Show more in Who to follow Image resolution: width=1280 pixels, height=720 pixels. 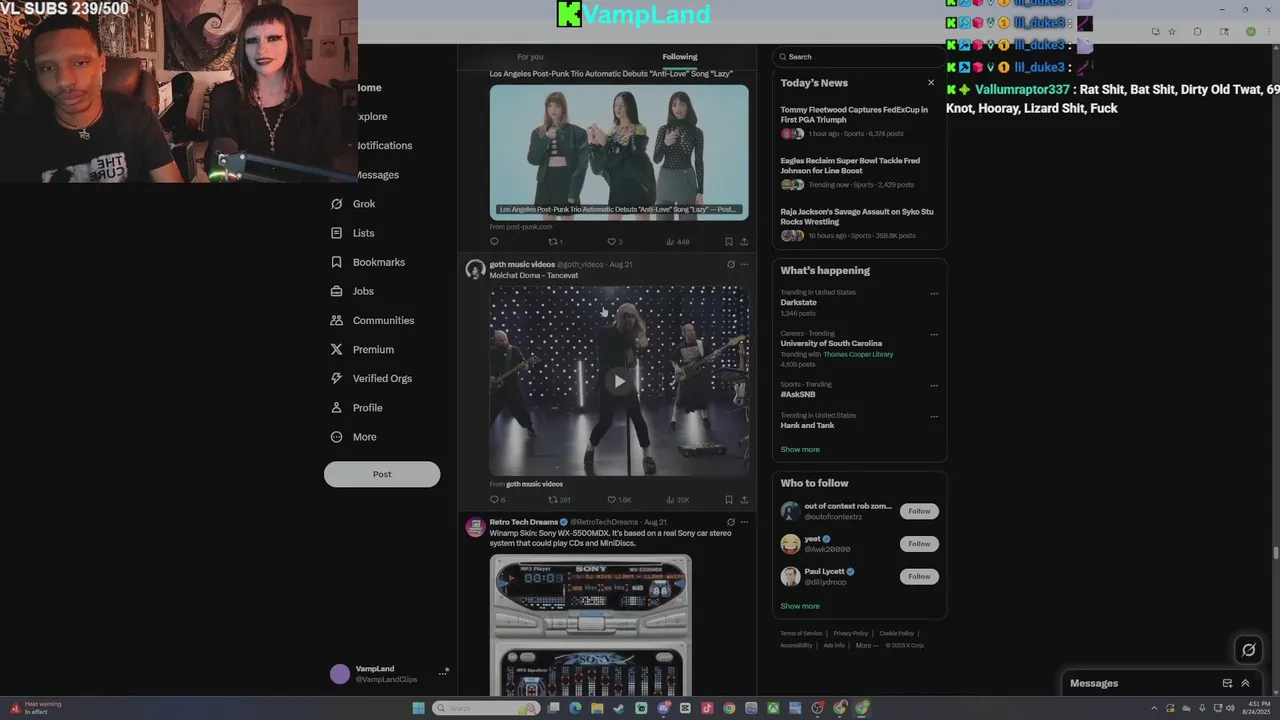click(x=800, y=606)
